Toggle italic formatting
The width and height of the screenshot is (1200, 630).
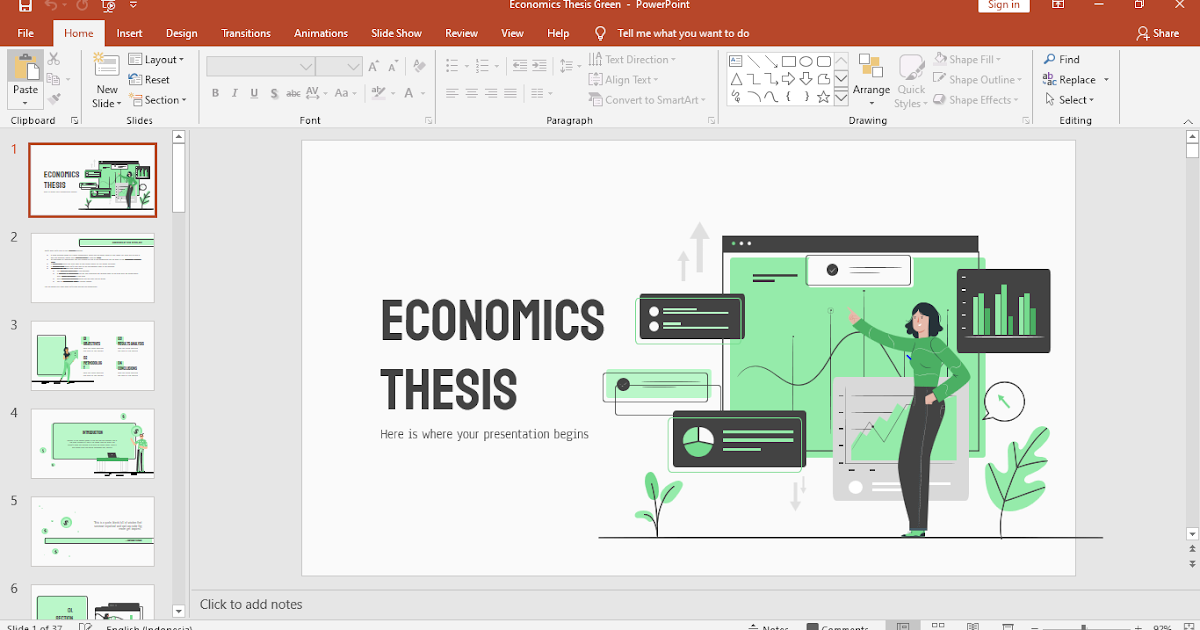click(235, 93)
